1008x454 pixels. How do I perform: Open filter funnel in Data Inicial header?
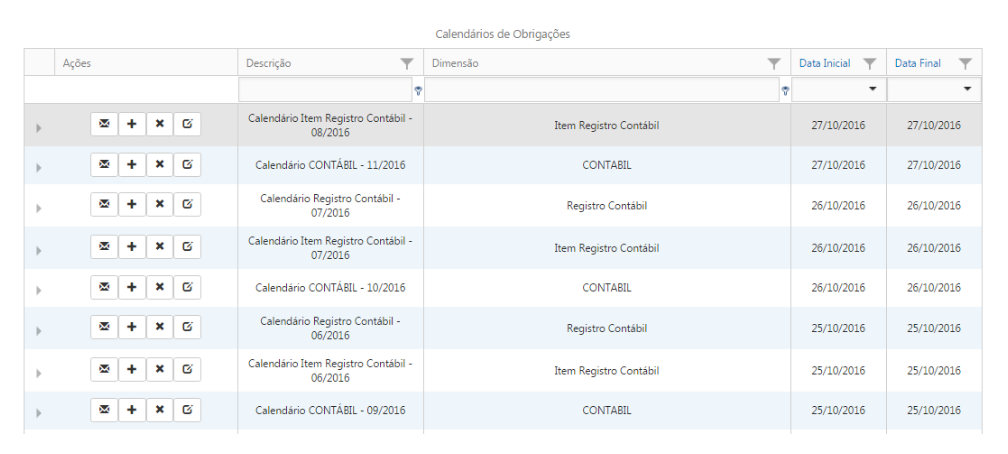[x=870, y=63]
